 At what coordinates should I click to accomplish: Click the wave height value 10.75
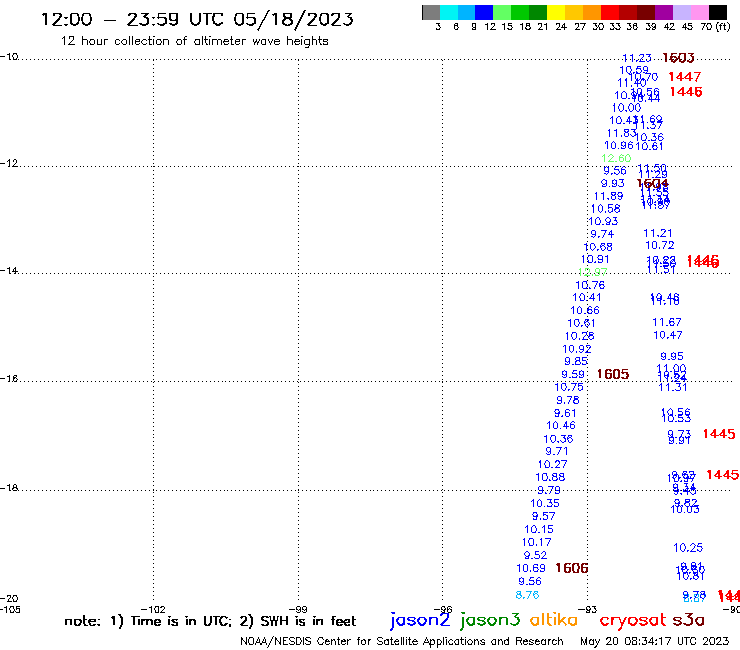(x=569, y=387)
